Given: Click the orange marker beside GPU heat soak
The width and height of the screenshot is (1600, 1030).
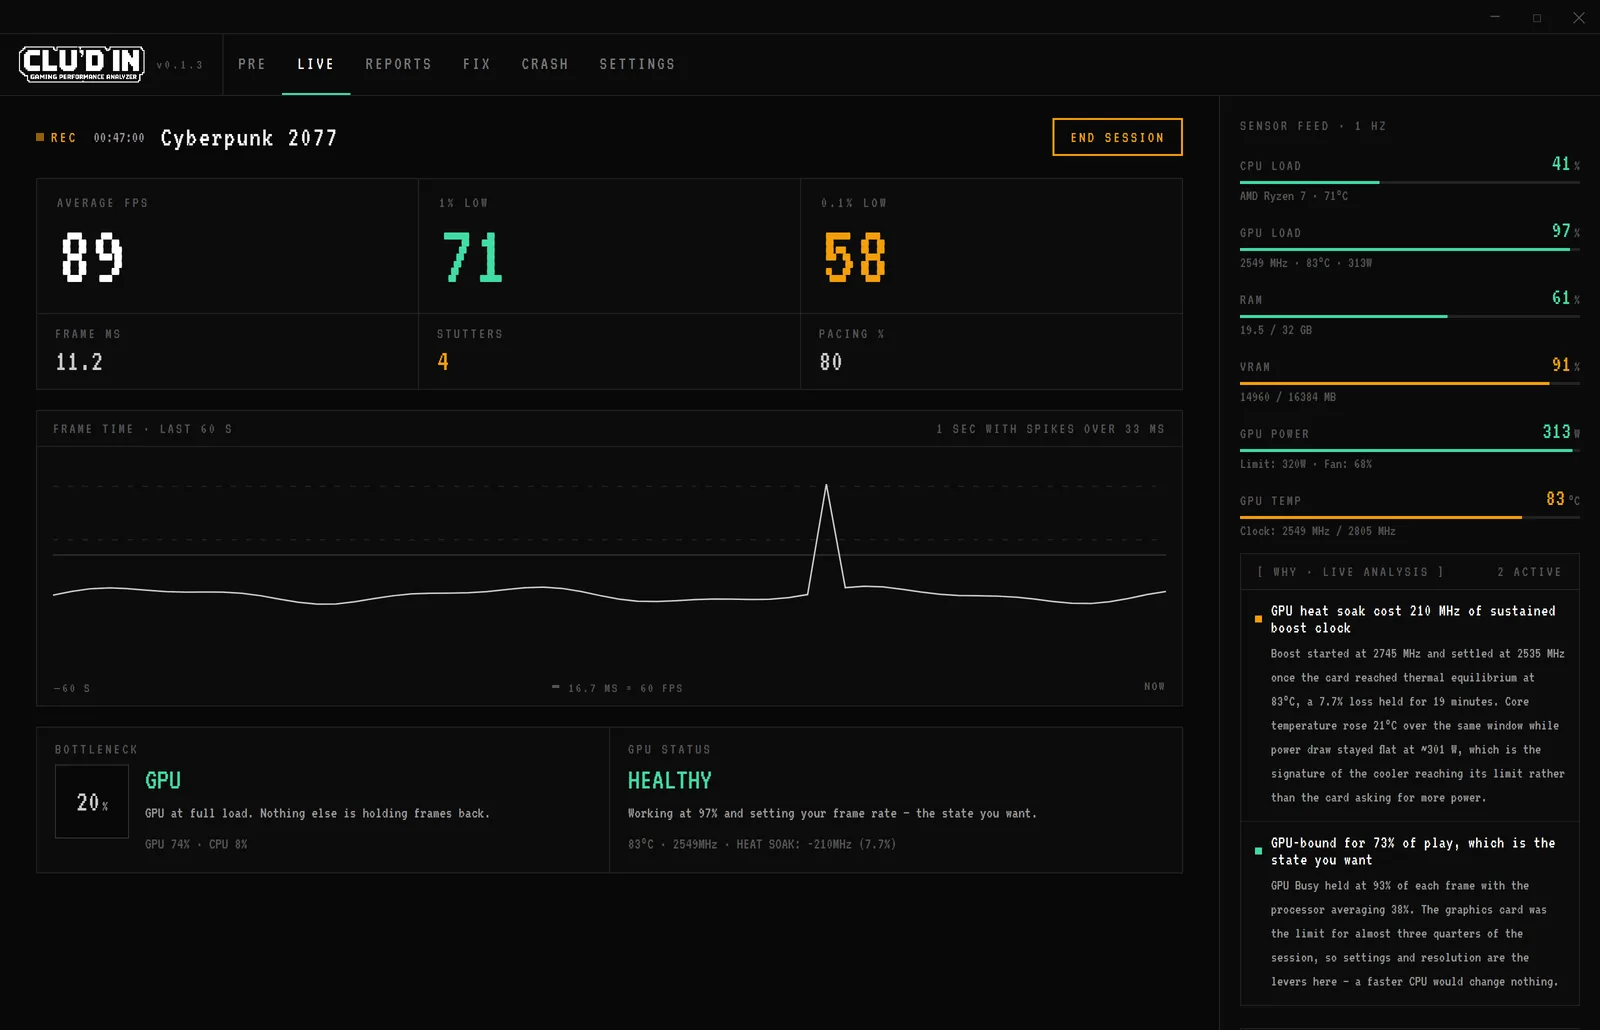Looking at the screenshot, I should (x=1258, y=619).
